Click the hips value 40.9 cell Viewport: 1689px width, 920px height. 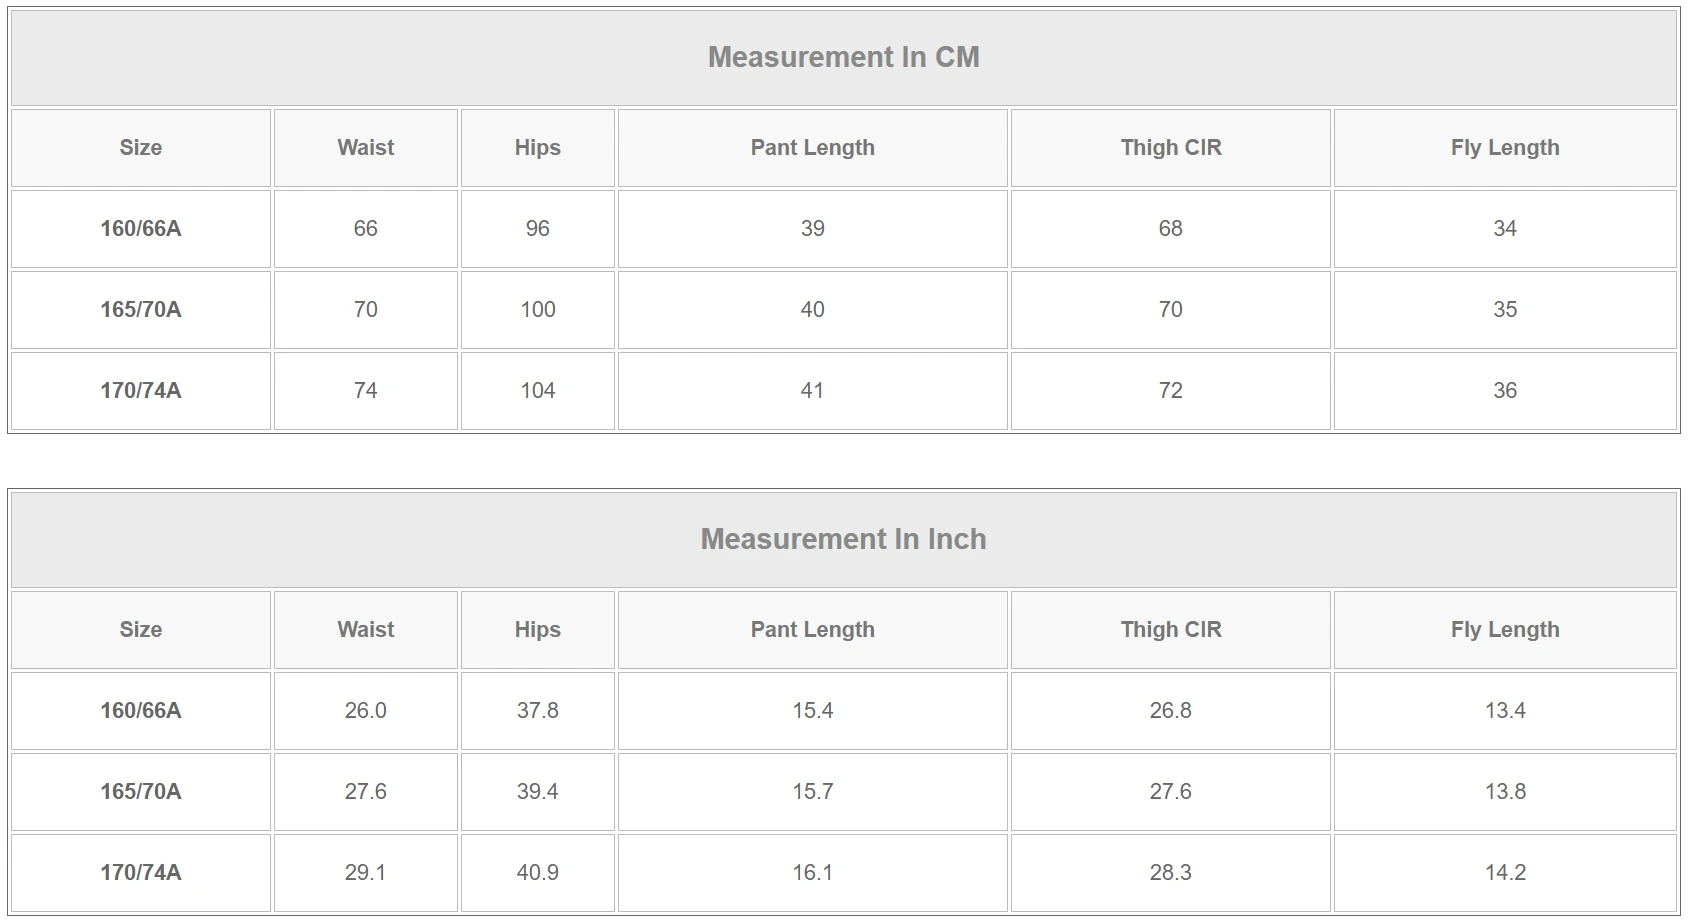coord(538,873)
